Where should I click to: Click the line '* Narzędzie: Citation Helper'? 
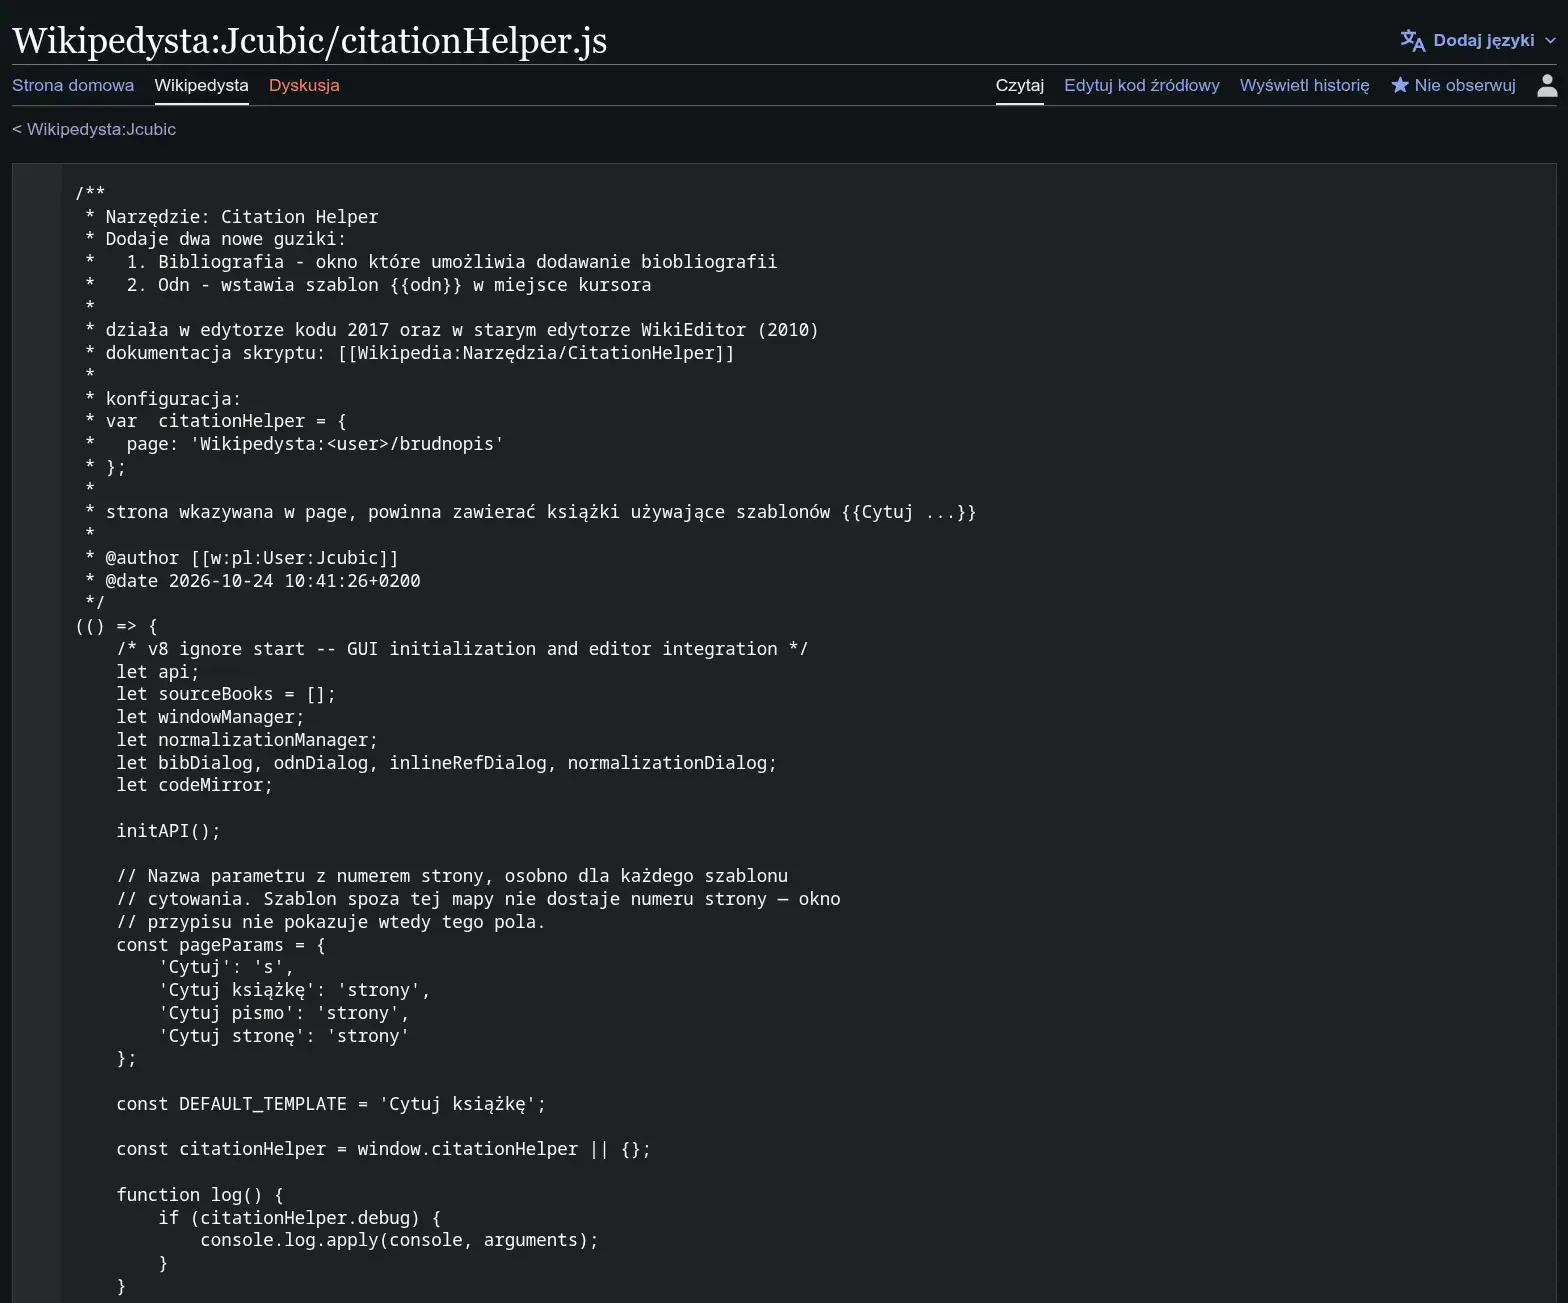pyautogui.click(x=232, y=217)
